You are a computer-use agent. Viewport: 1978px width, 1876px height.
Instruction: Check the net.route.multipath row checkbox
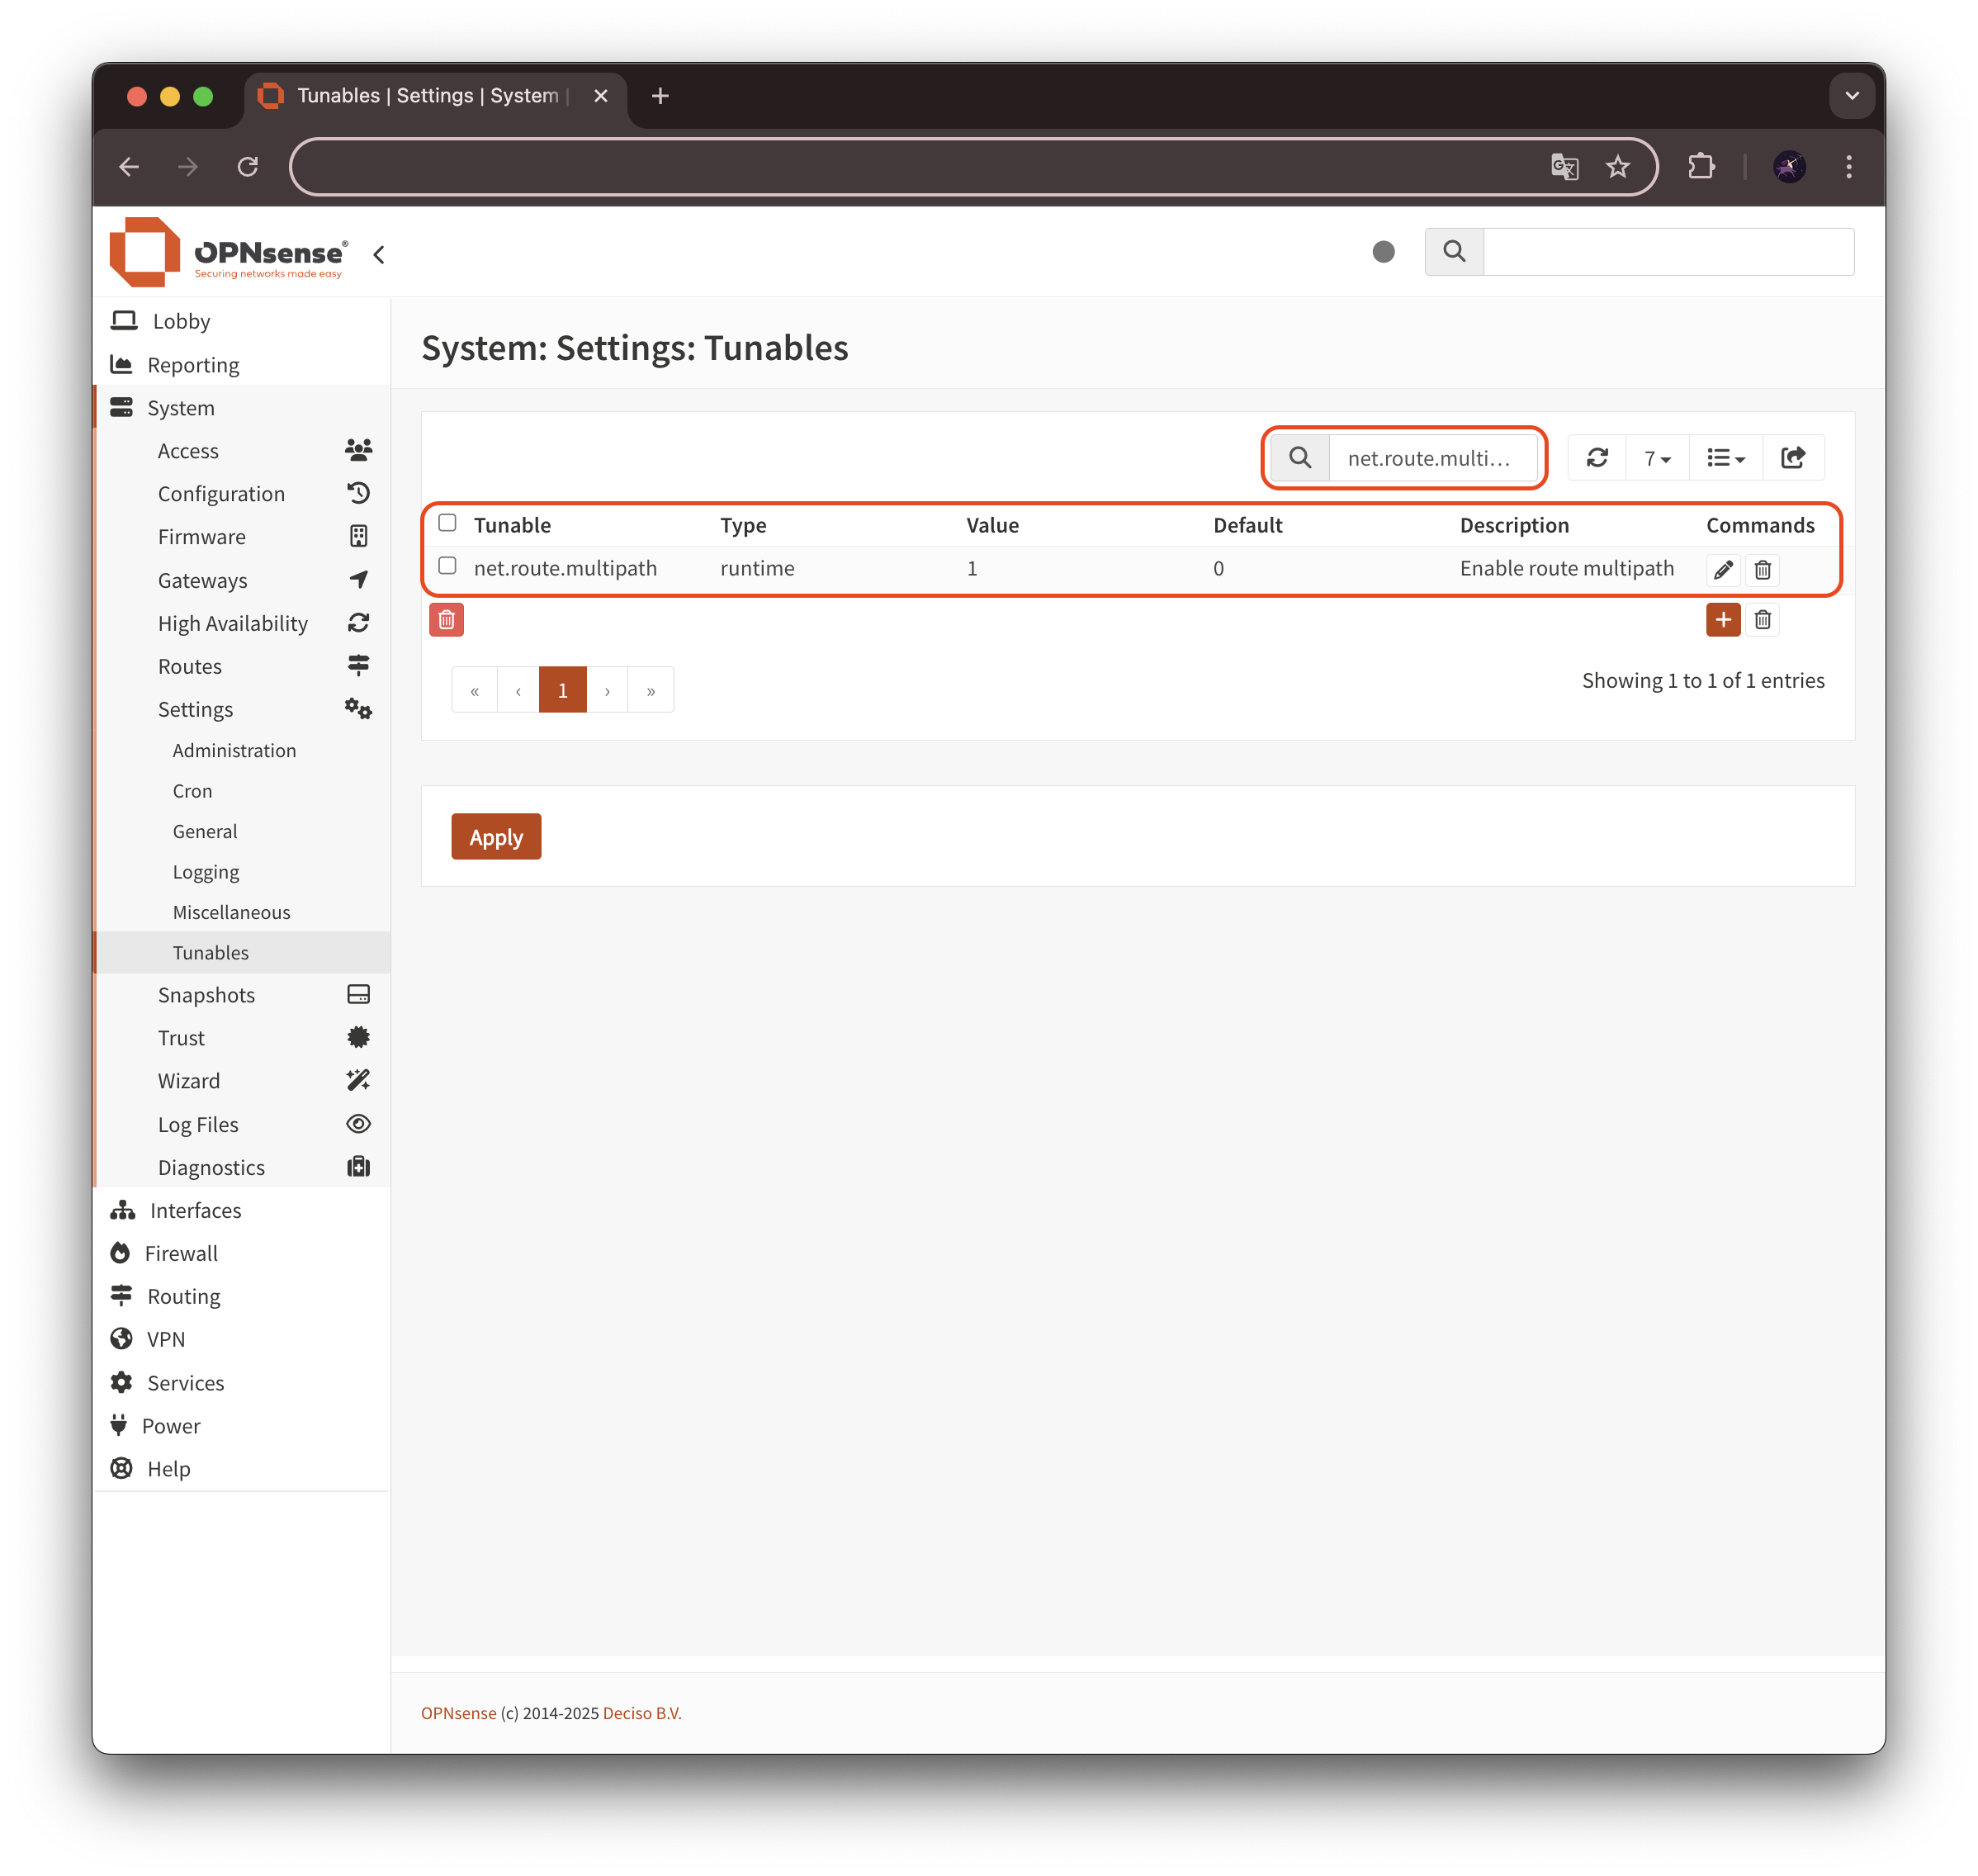tap(448, 566)
